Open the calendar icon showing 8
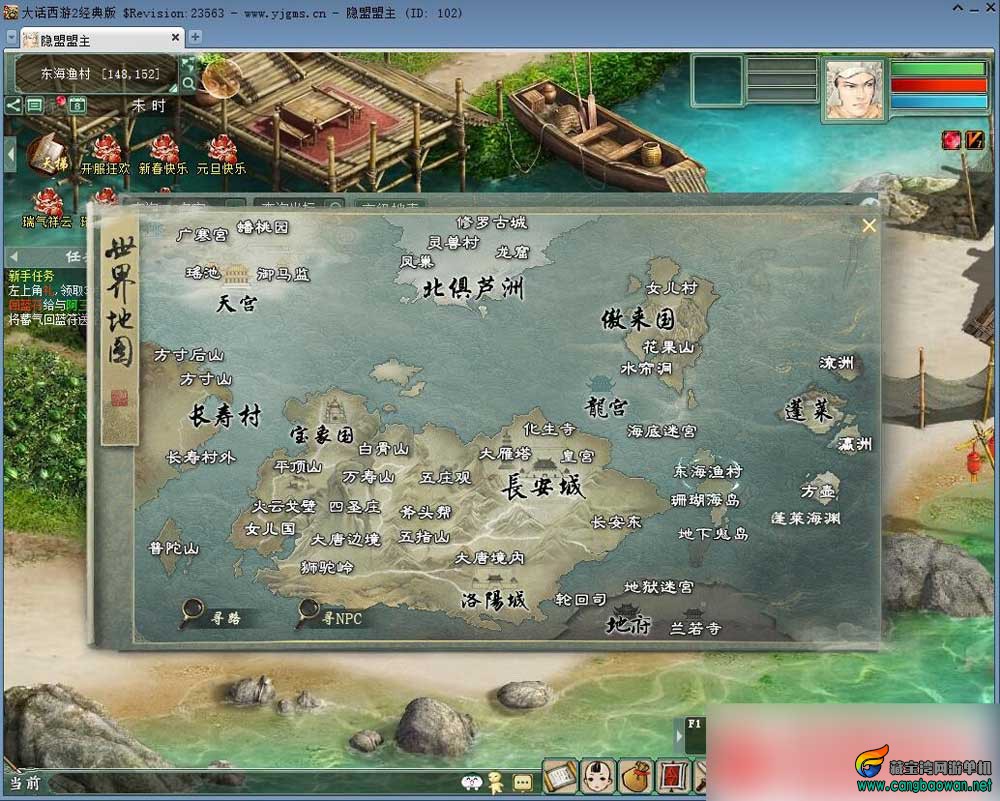The width and height of the screenshot is (1000, 801). (77, 105)
